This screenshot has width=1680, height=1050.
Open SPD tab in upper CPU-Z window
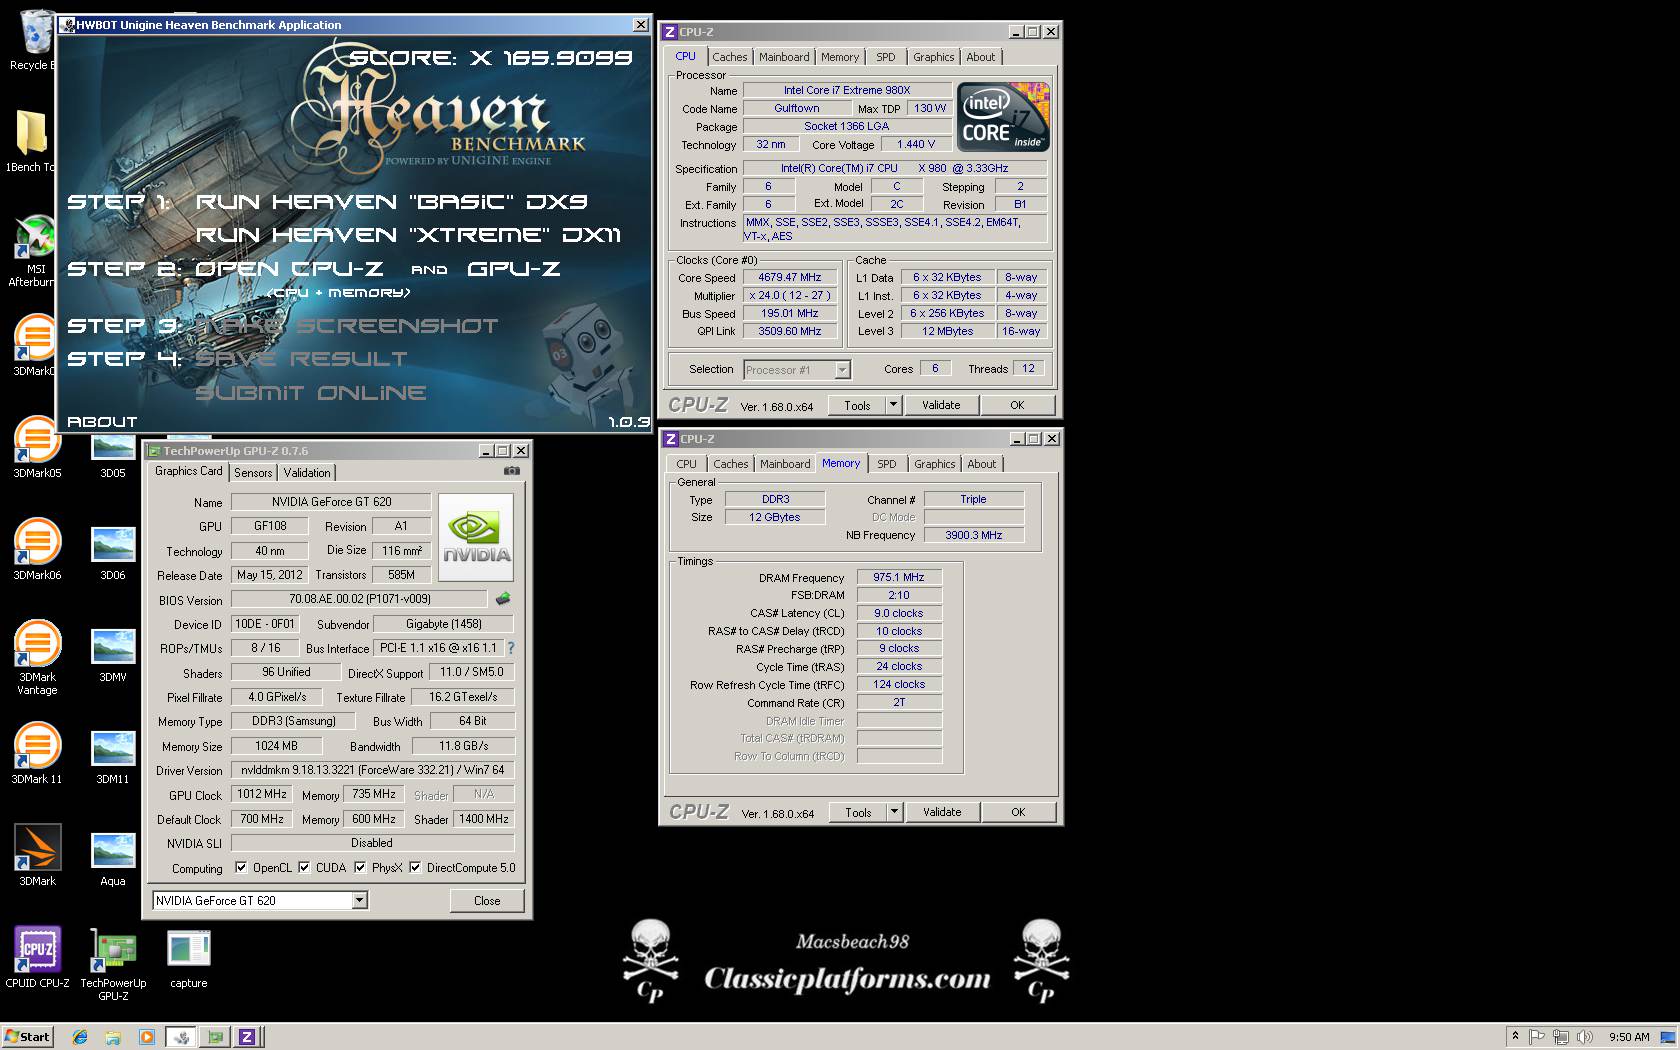tap(886, 57)
